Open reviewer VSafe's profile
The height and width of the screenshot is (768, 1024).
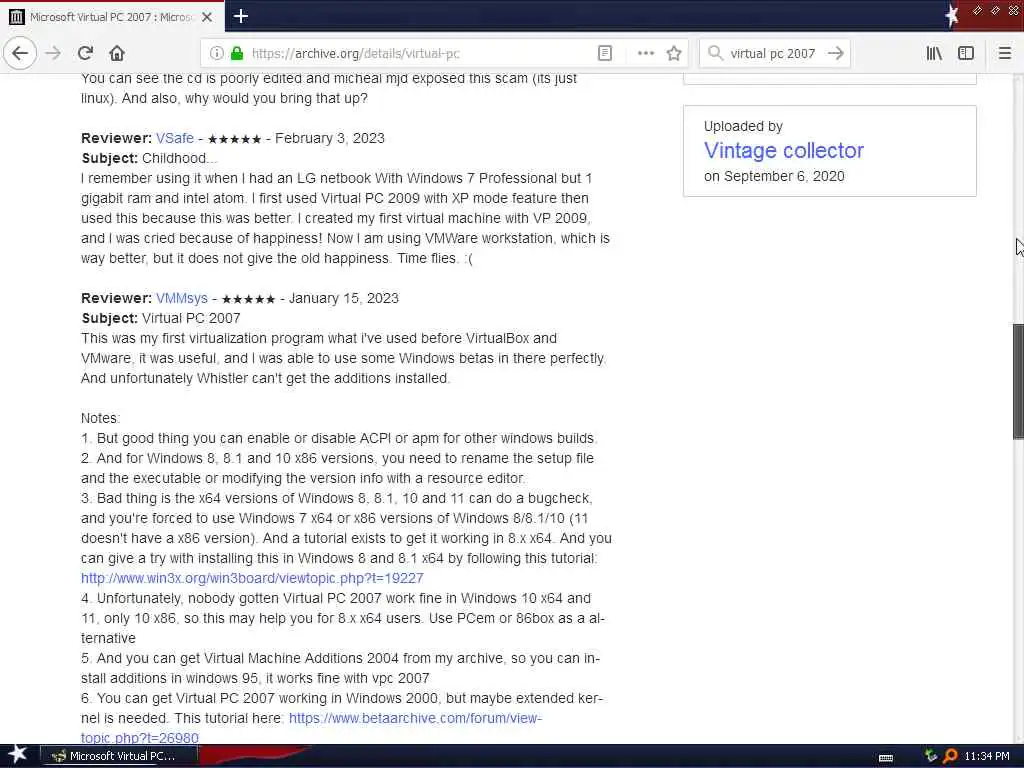(x=174, y=138)
